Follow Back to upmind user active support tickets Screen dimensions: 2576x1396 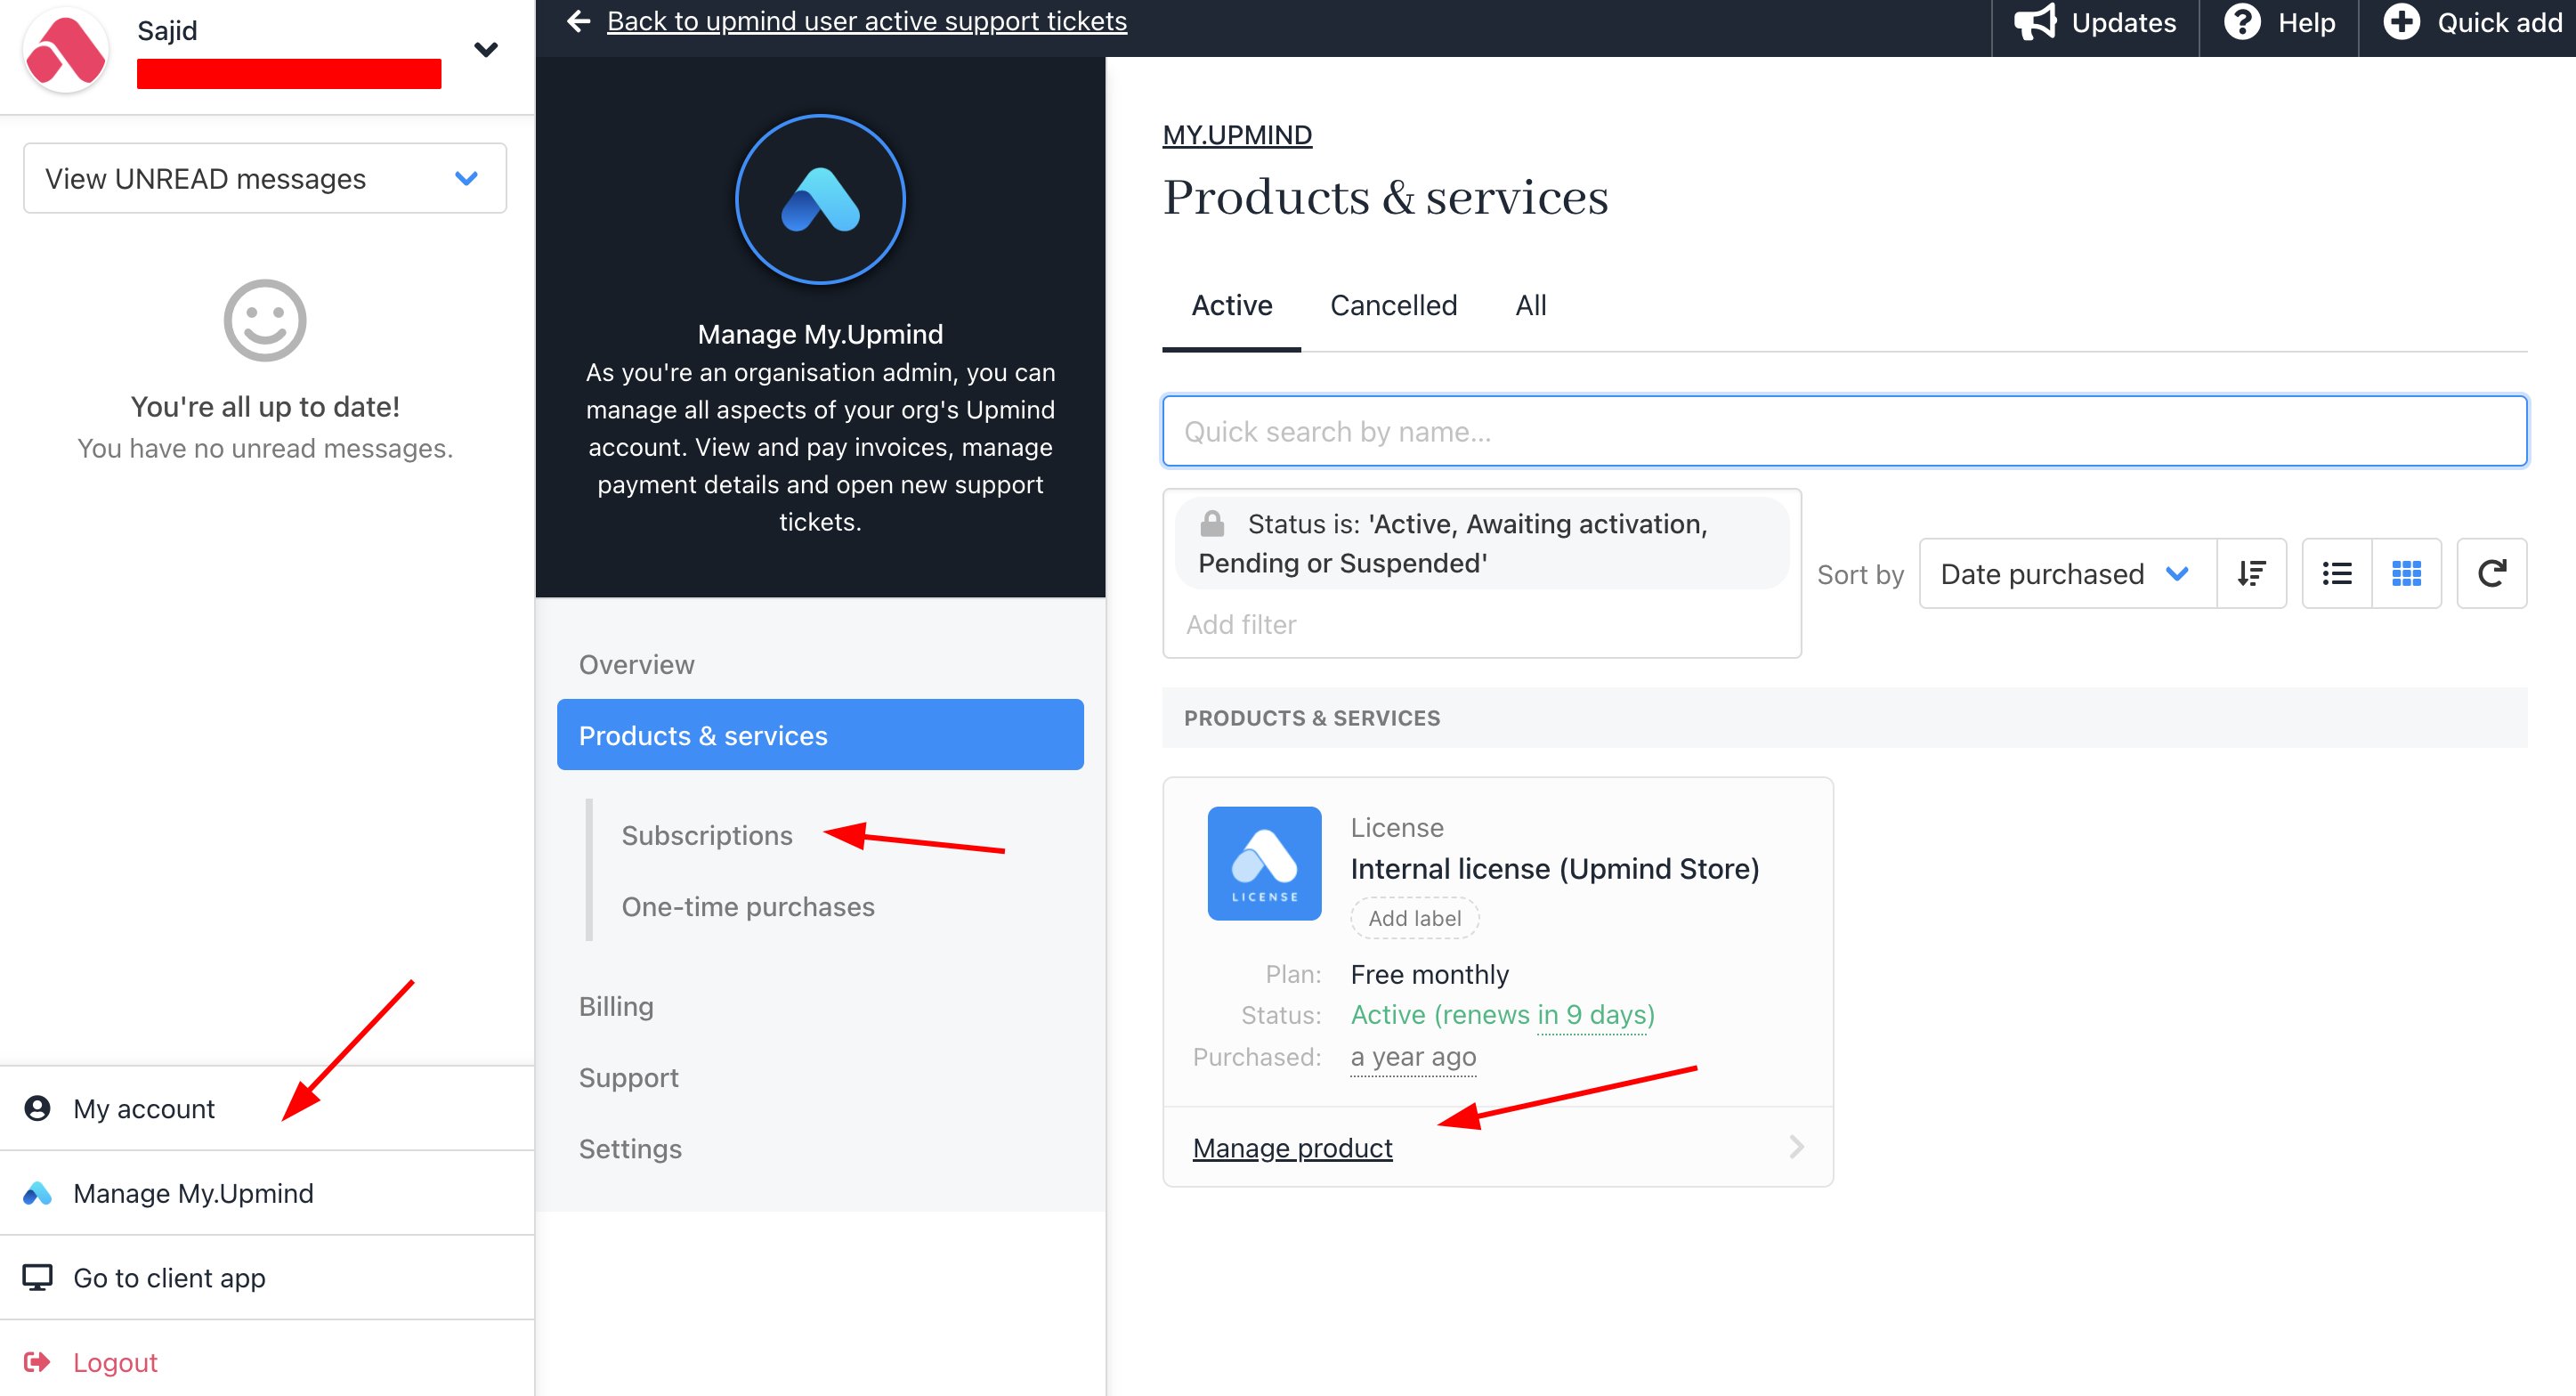click(867, 21)
